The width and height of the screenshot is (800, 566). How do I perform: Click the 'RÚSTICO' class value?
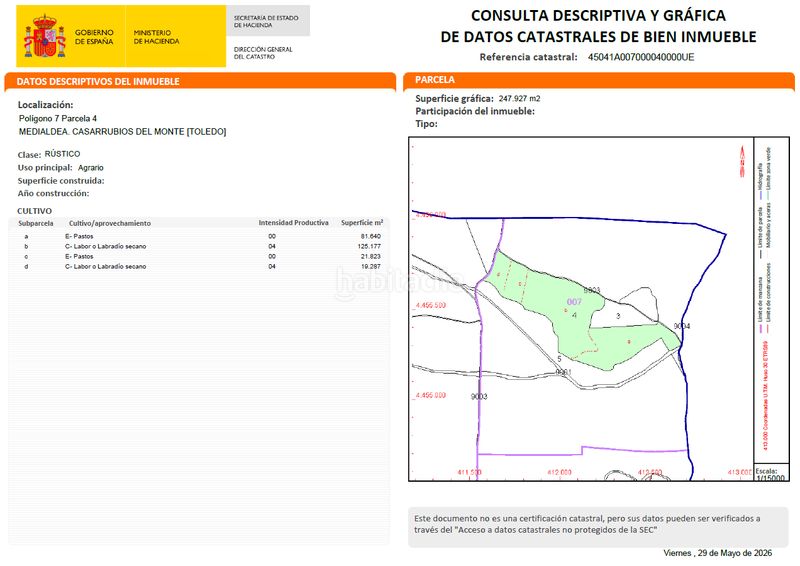pyautogui.click(x=62, y=154)
